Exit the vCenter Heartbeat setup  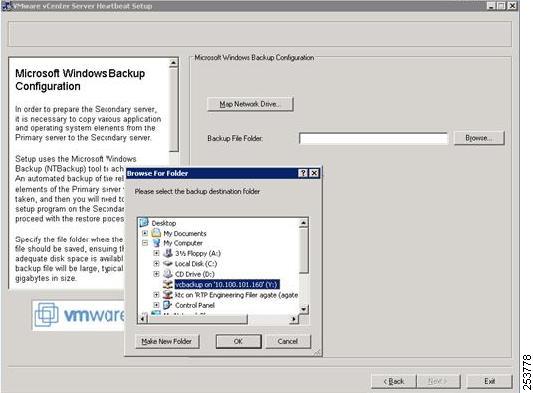[489, 381]
